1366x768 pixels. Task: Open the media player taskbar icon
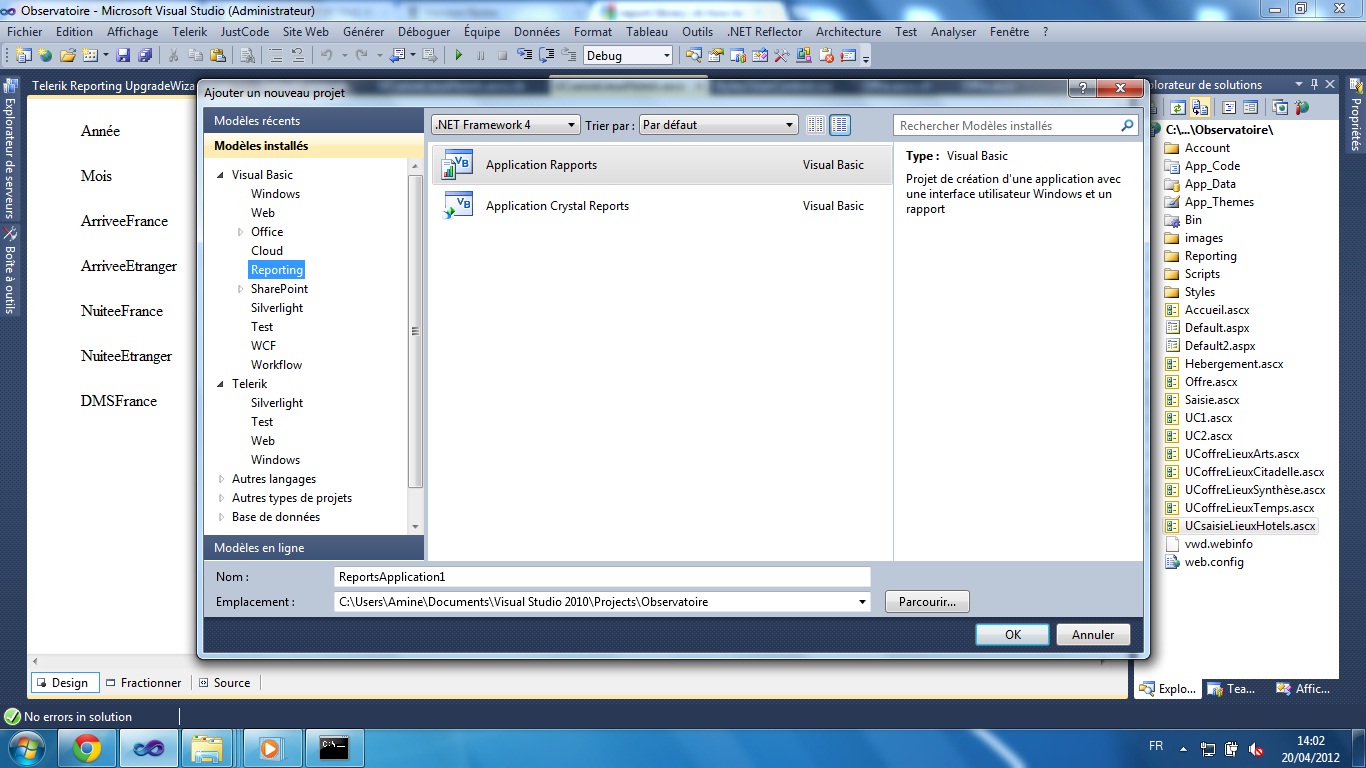270,747
